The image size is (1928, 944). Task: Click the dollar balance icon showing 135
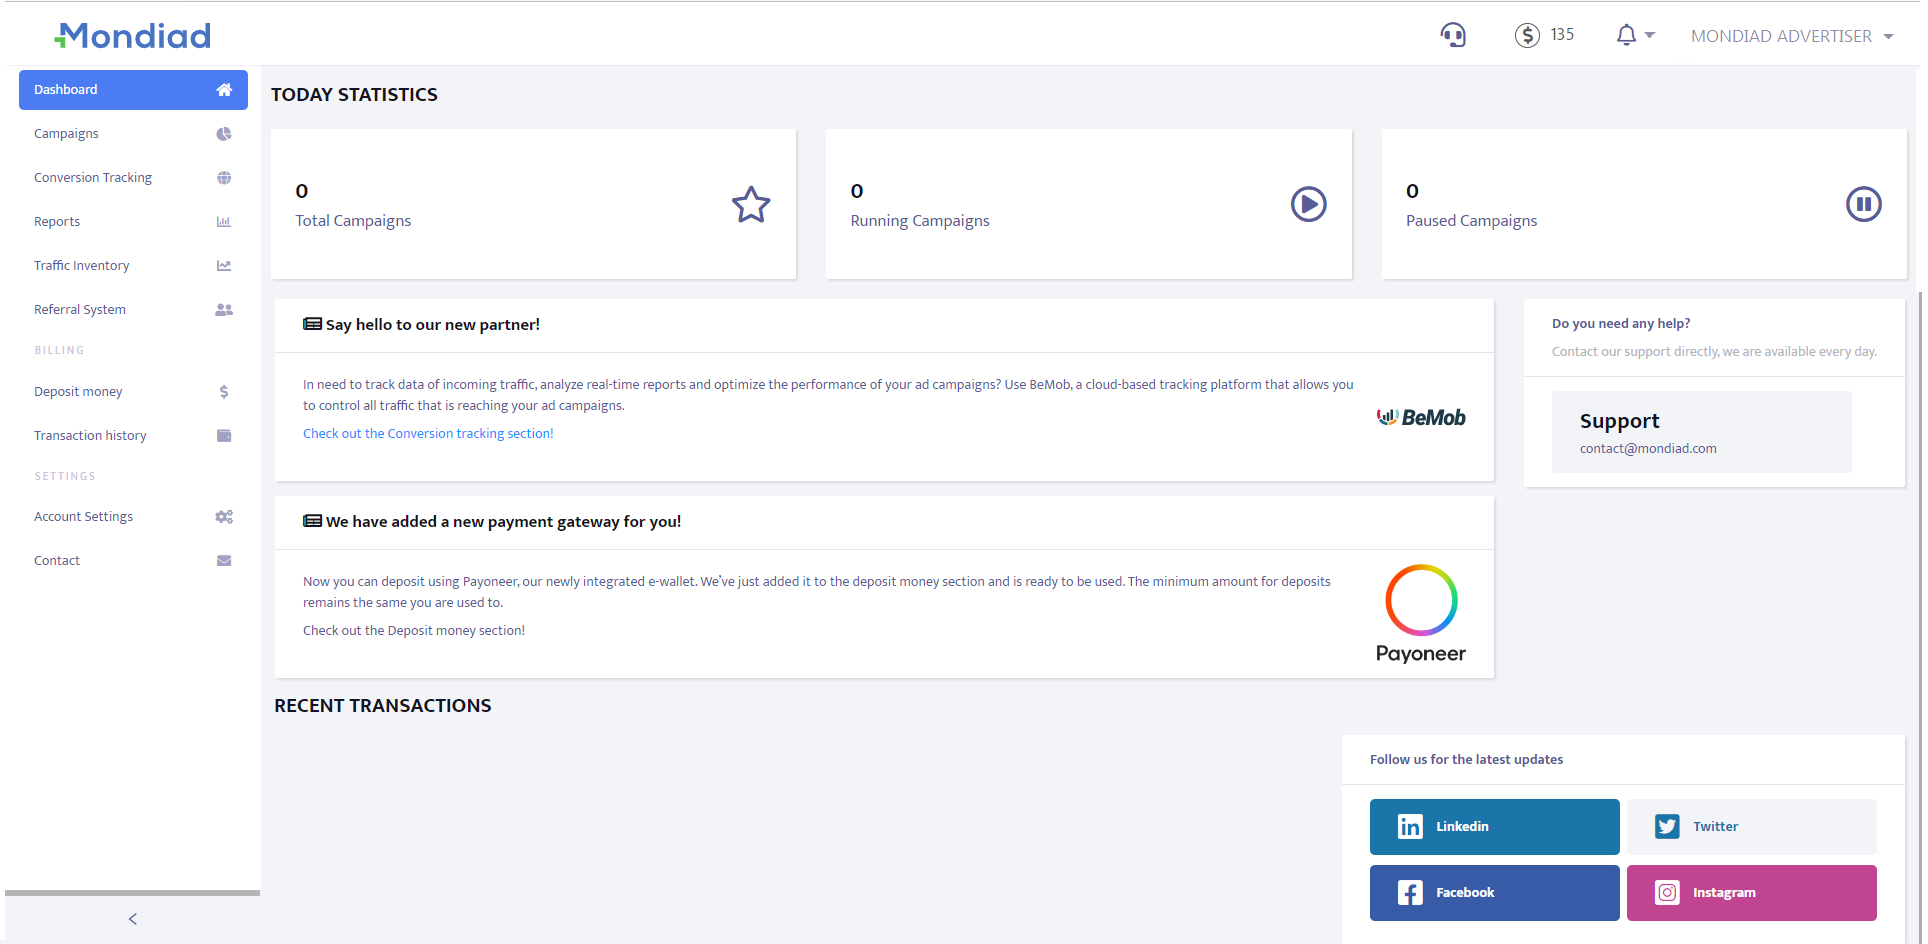1527,34
